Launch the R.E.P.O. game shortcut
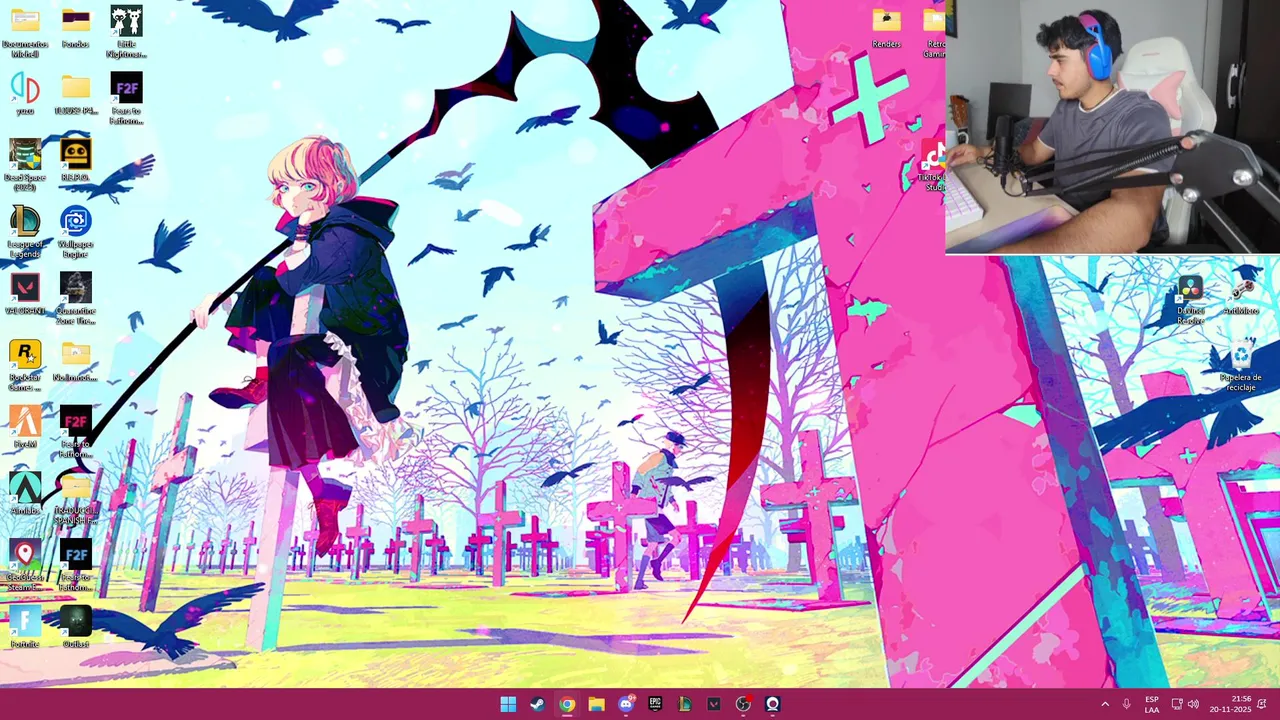 tap(75, 161)
